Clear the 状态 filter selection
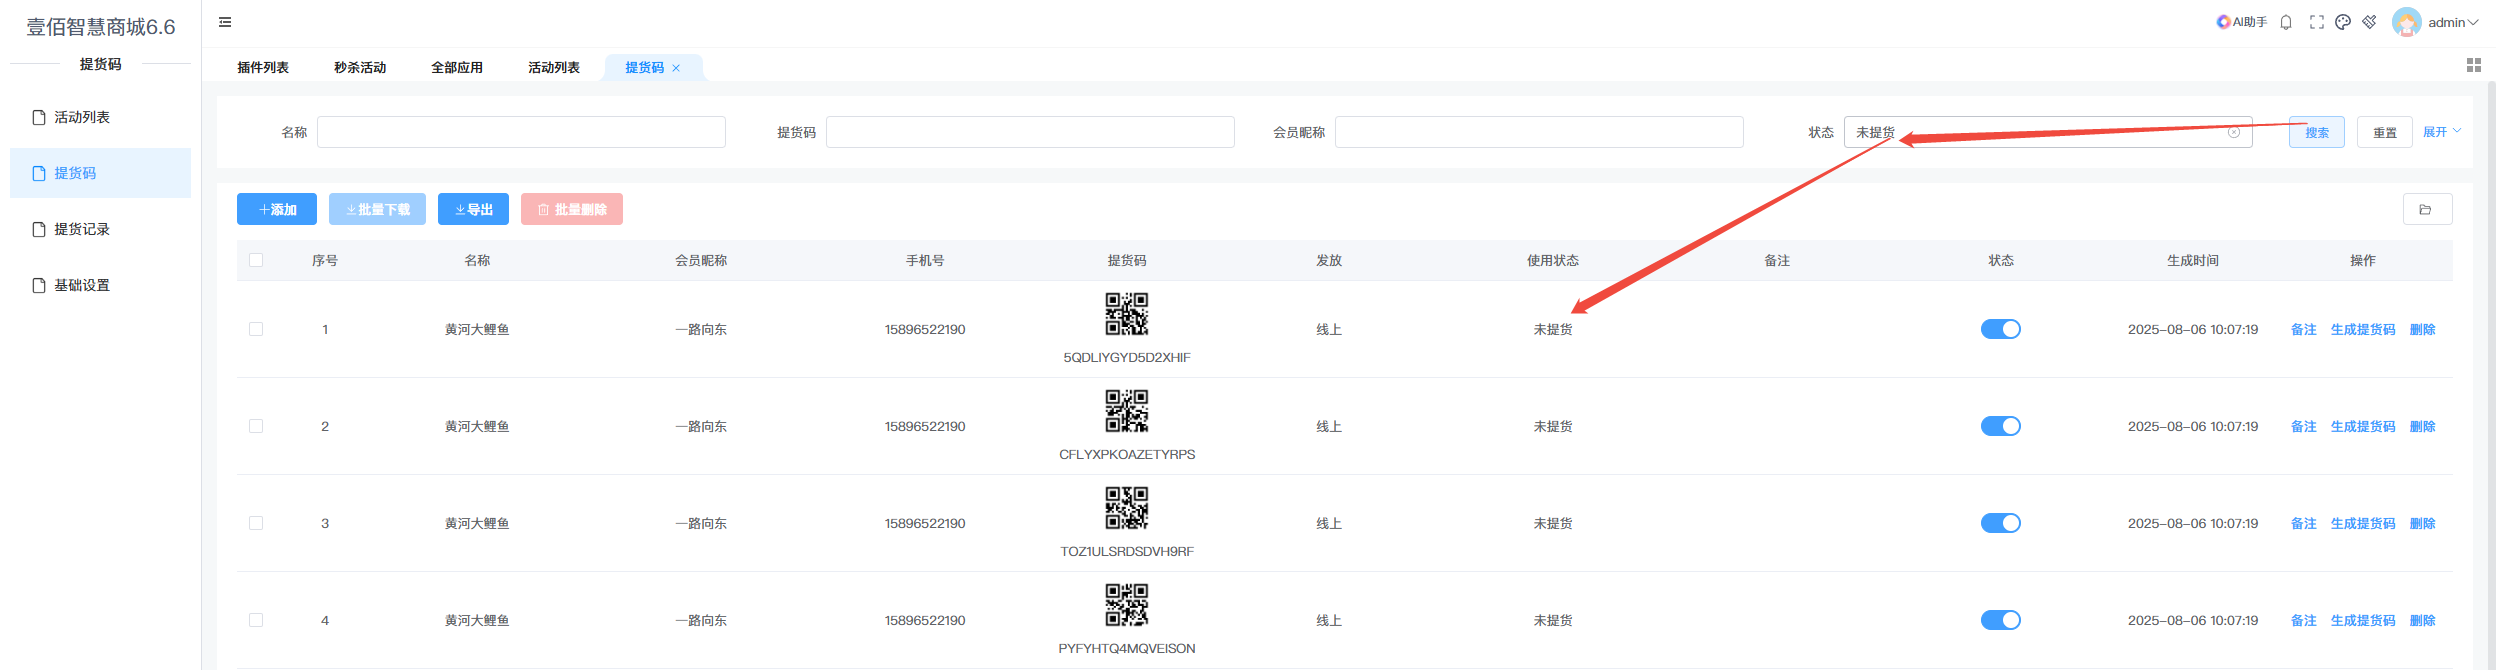This screenshot has width=2496, height=670. click(2234, 132)
